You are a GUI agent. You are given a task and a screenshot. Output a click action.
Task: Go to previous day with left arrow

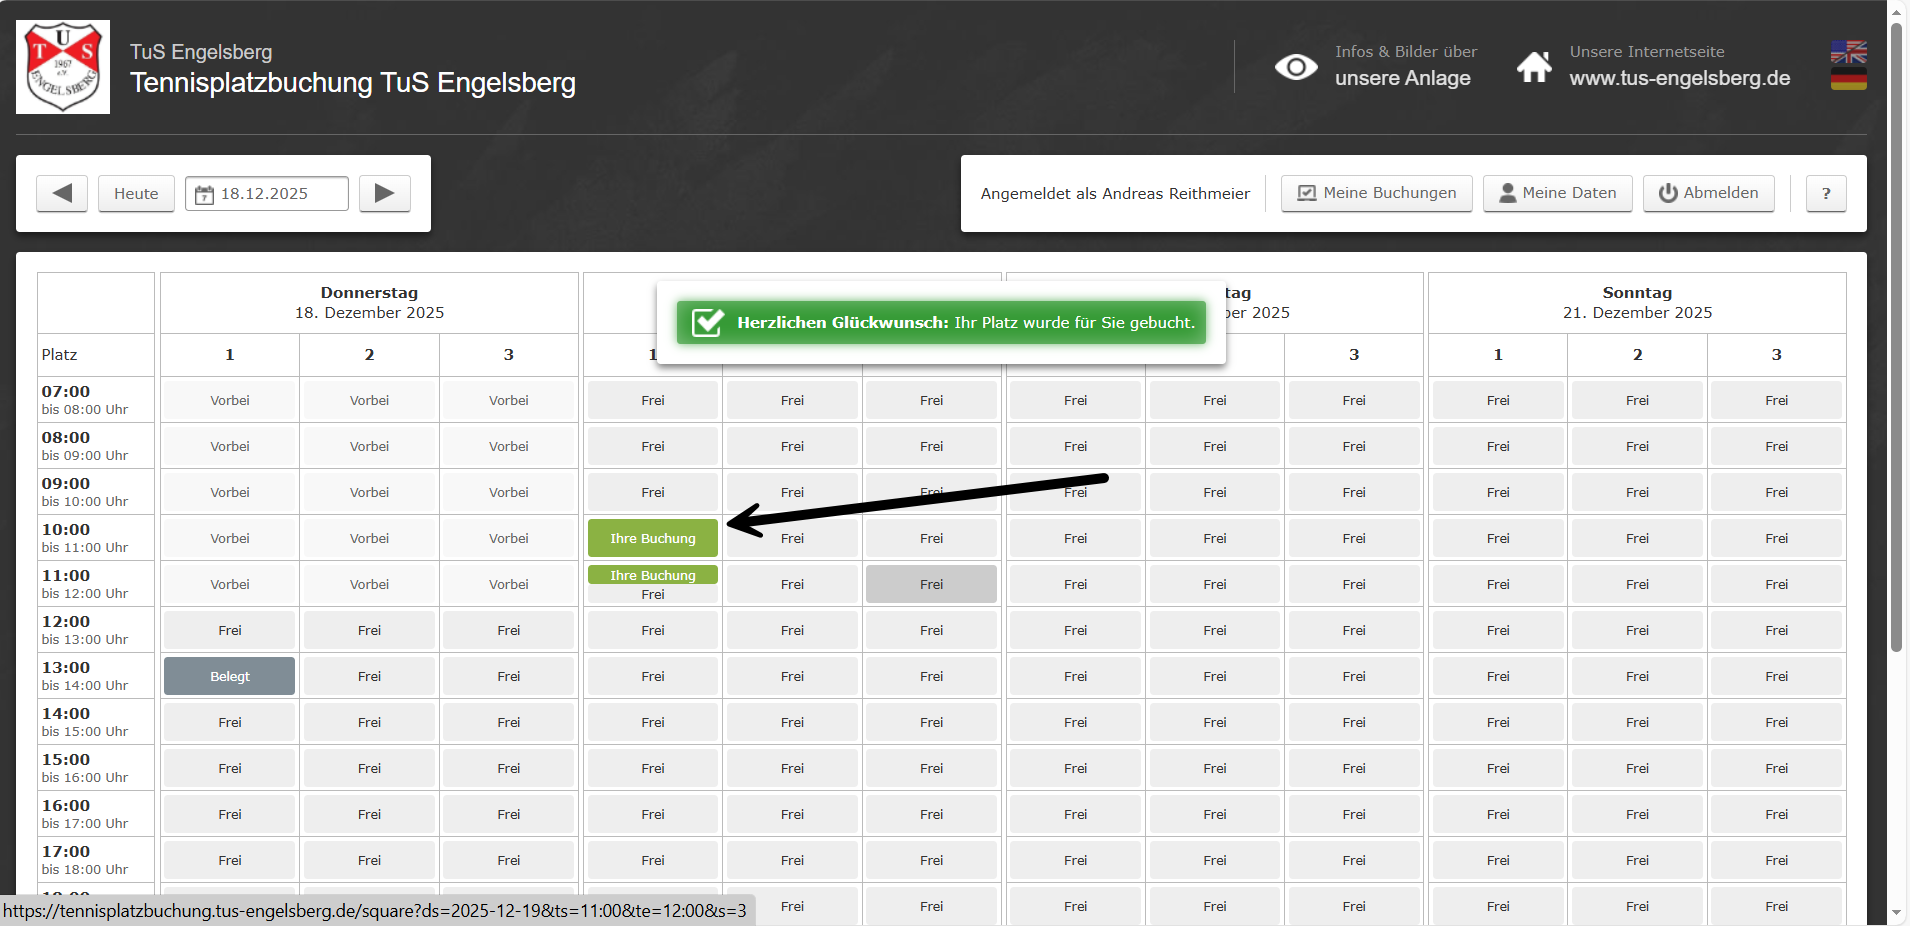point(62,193)
